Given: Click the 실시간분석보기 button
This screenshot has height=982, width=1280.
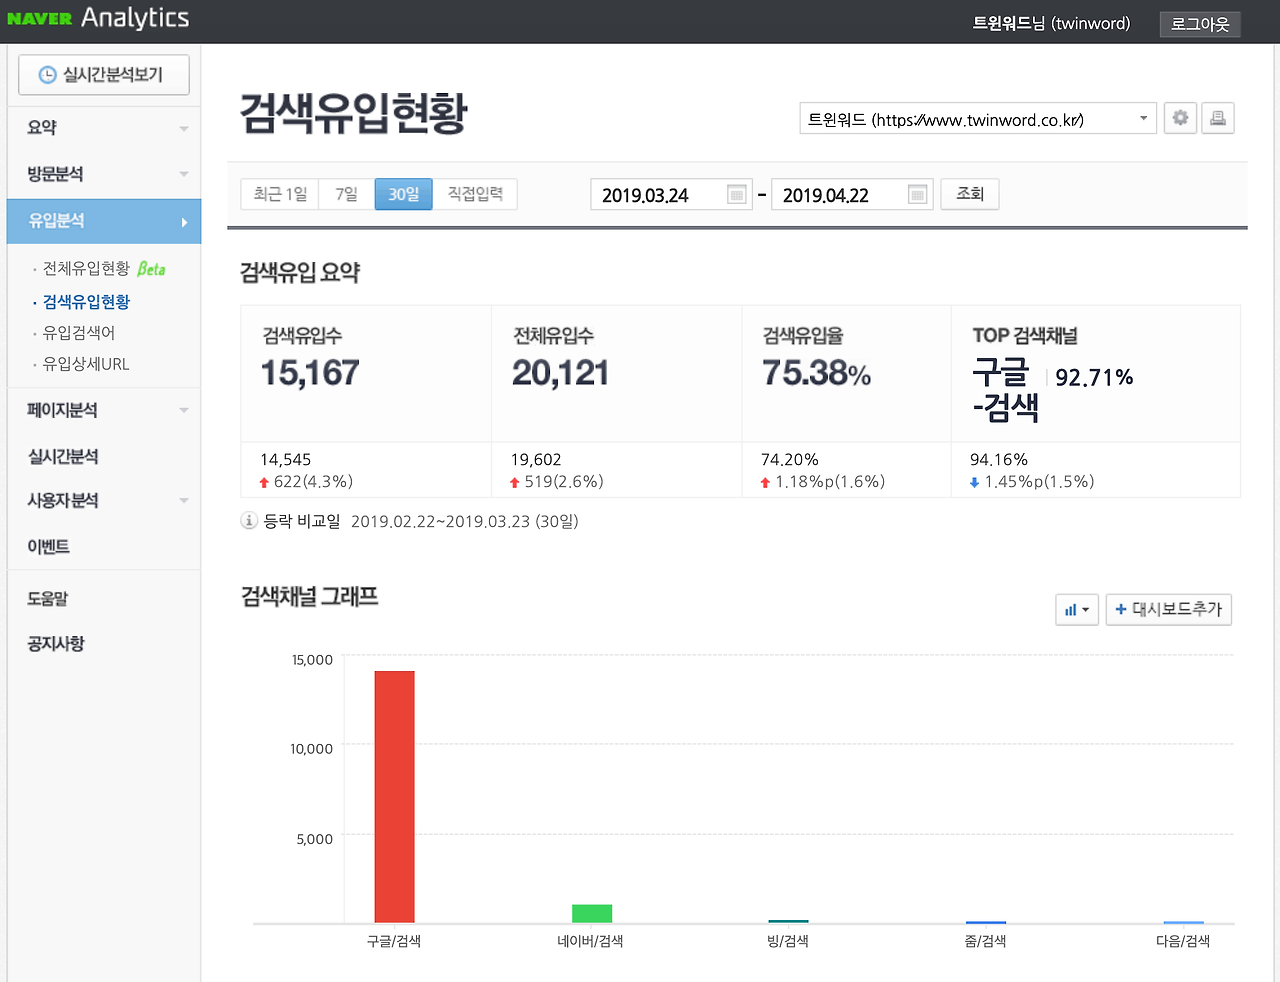Looking at the screenshot, I should pyautogui.click(x=104, y=75).
